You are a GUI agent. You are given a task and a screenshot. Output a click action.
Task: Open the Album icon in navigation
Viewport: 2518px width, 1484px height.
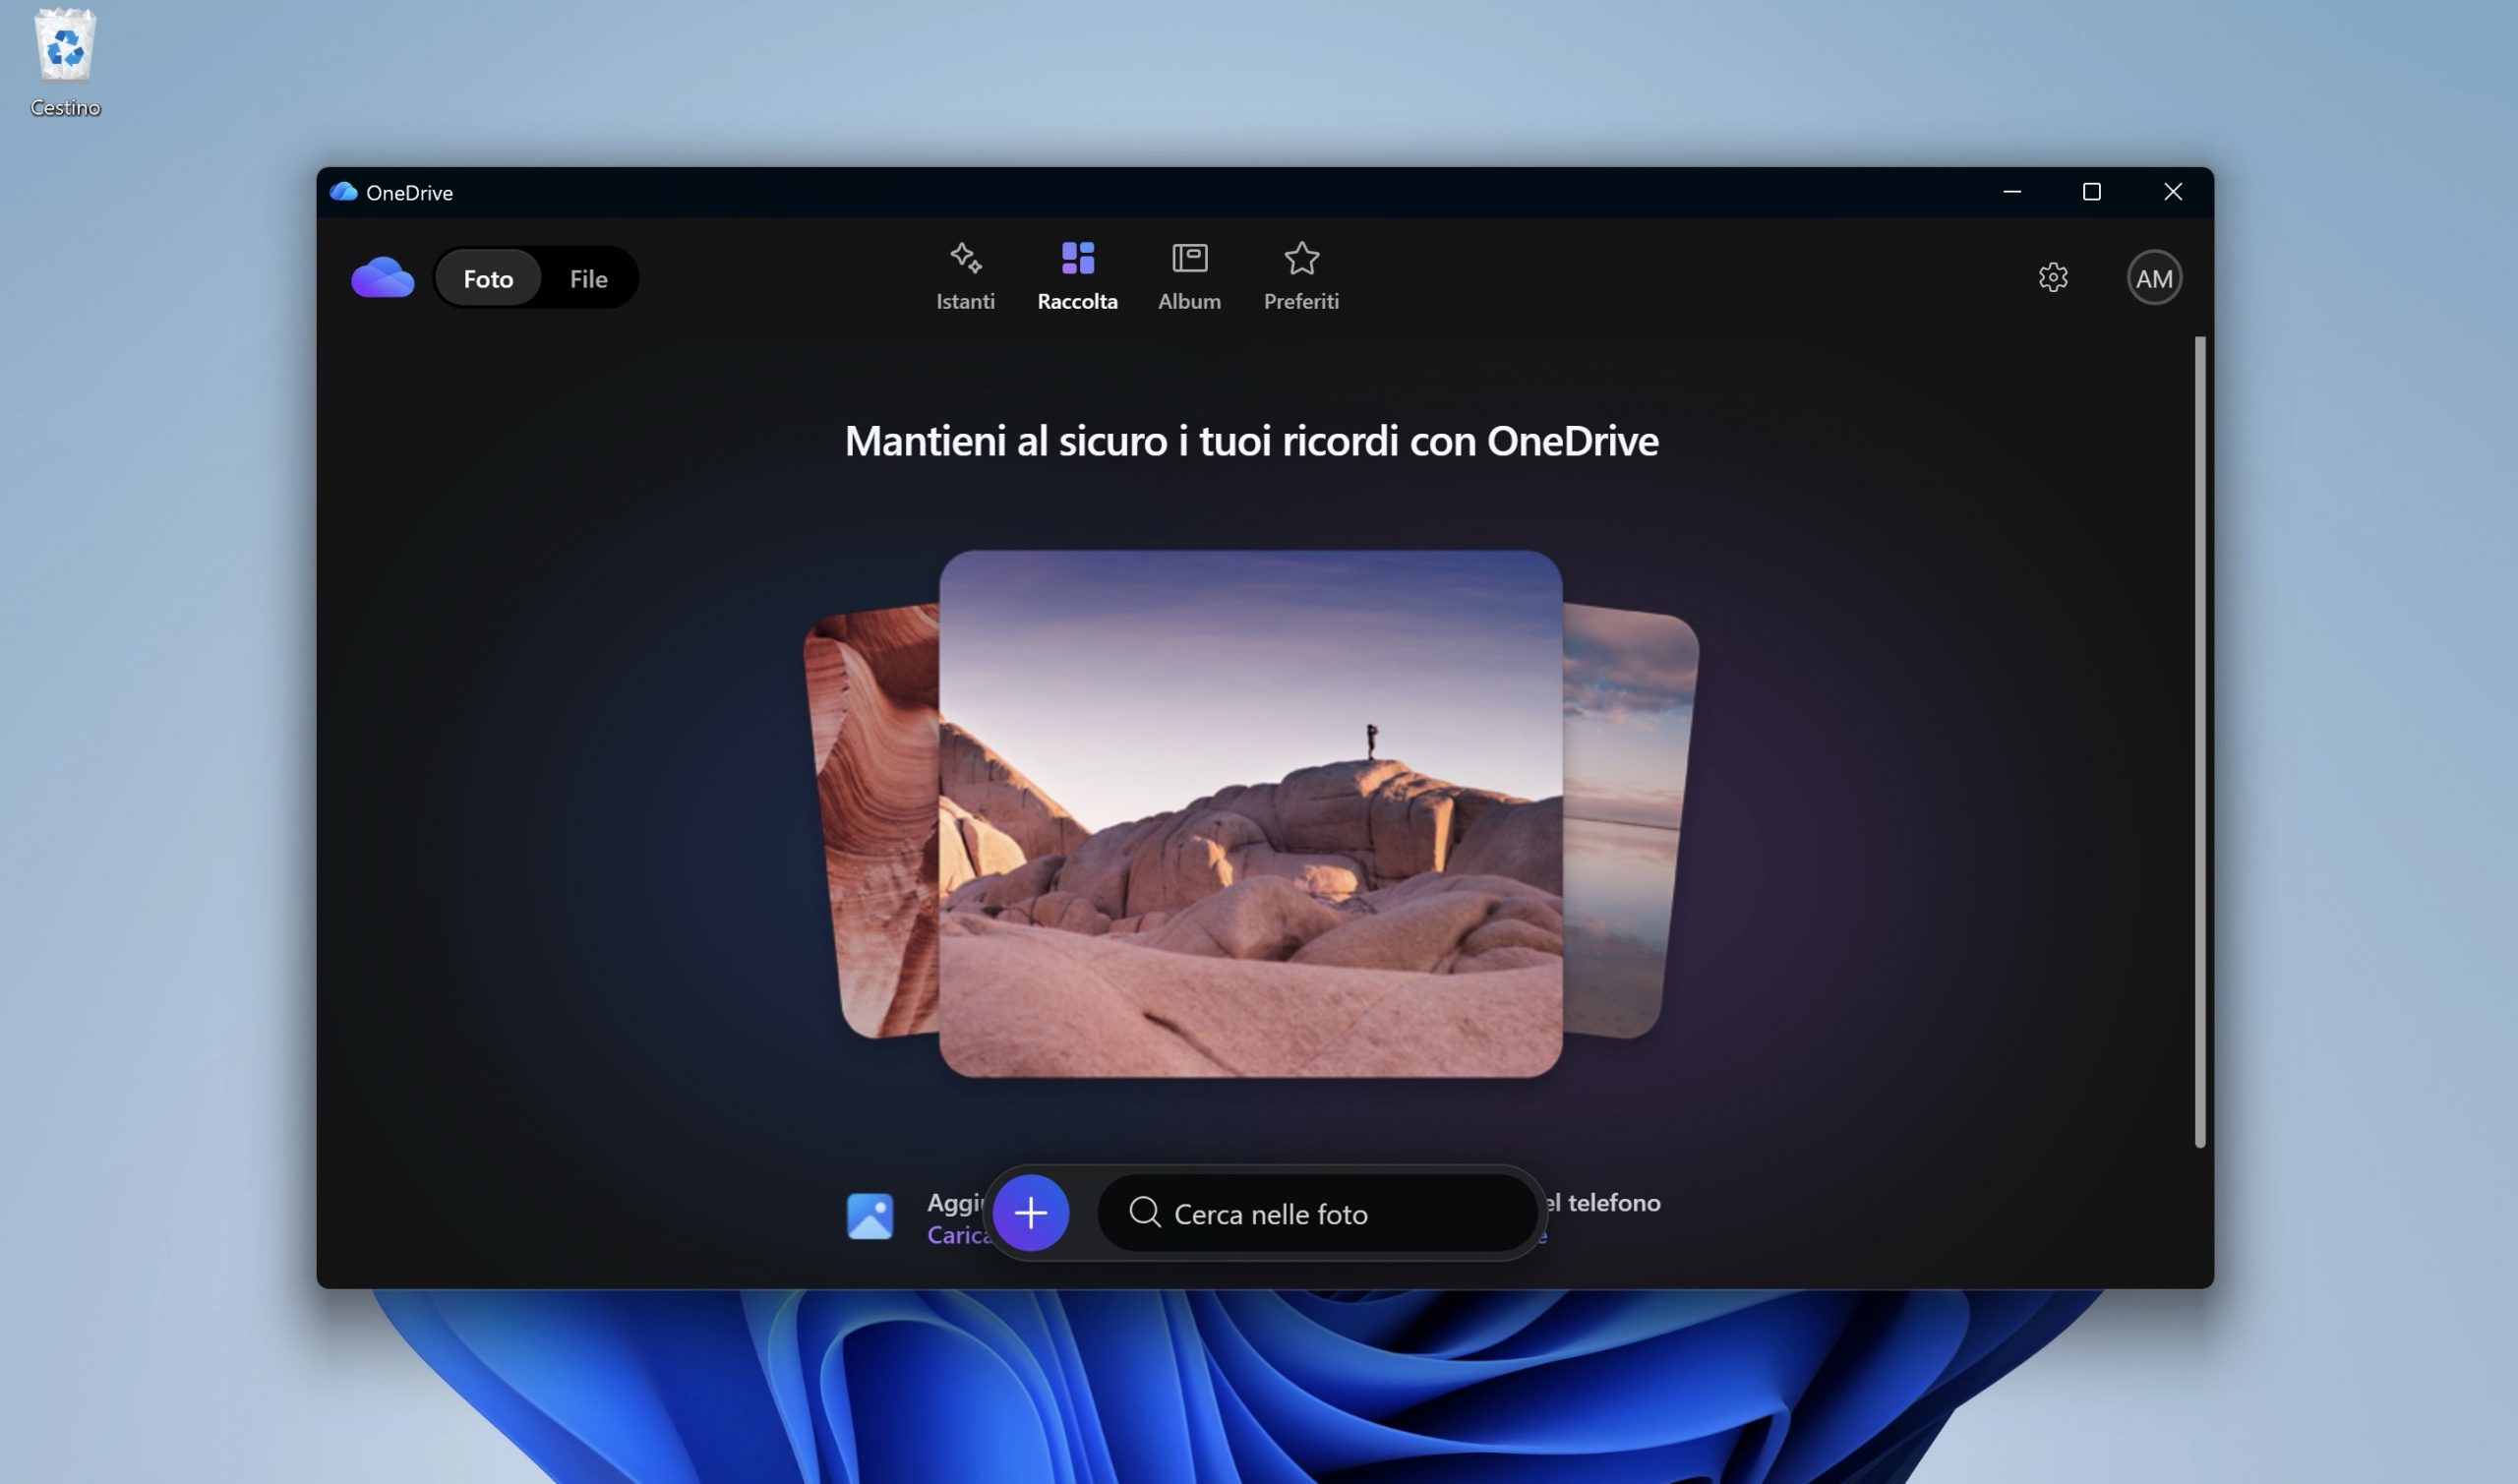(x=1189, y=259)
